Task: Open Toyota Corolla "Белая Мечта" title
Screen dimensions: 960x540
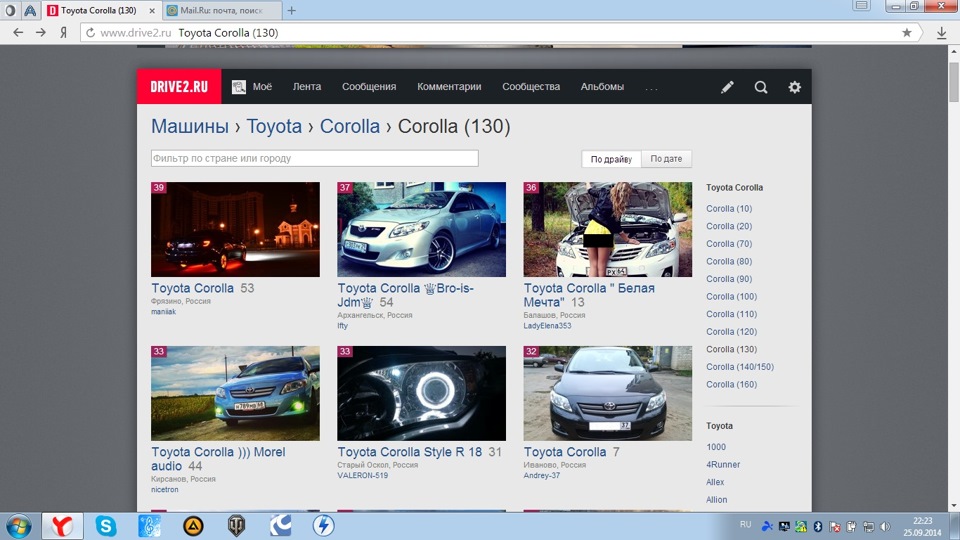Action: (x=589, y=295)
